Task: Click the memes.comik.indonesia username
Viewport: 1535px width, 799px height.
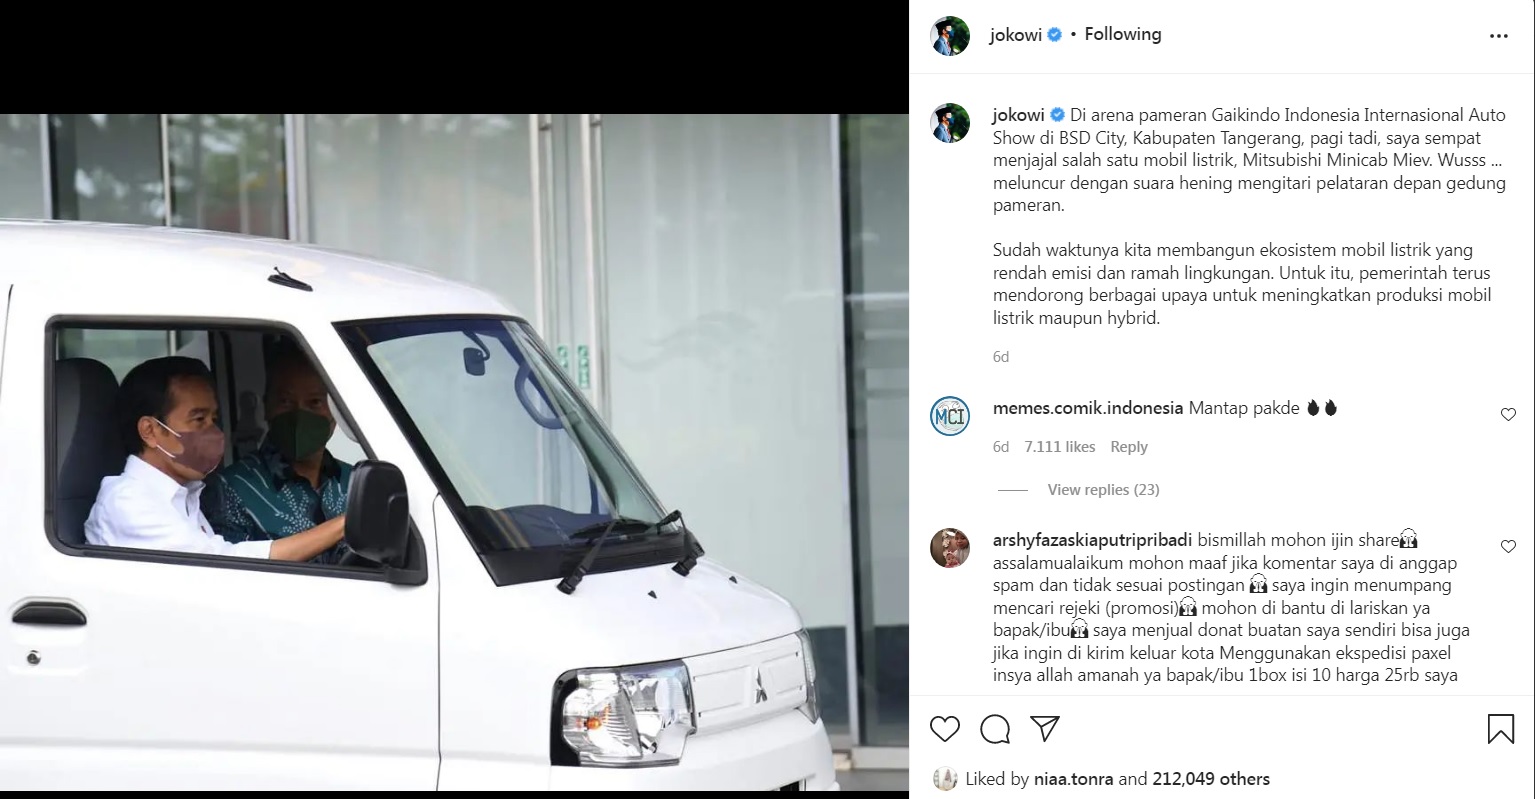Action: tap(1088, 408)
